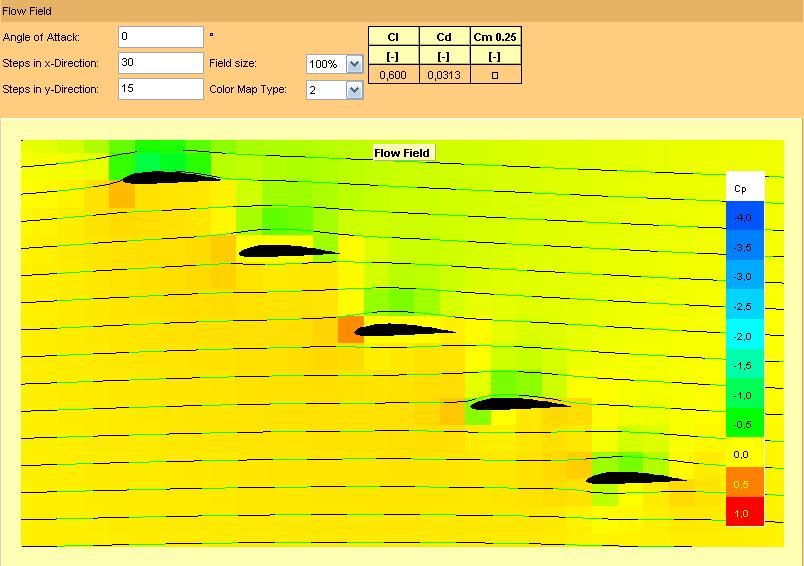
Task: Open the Field size dropdown
Action: tap(353, 64)
